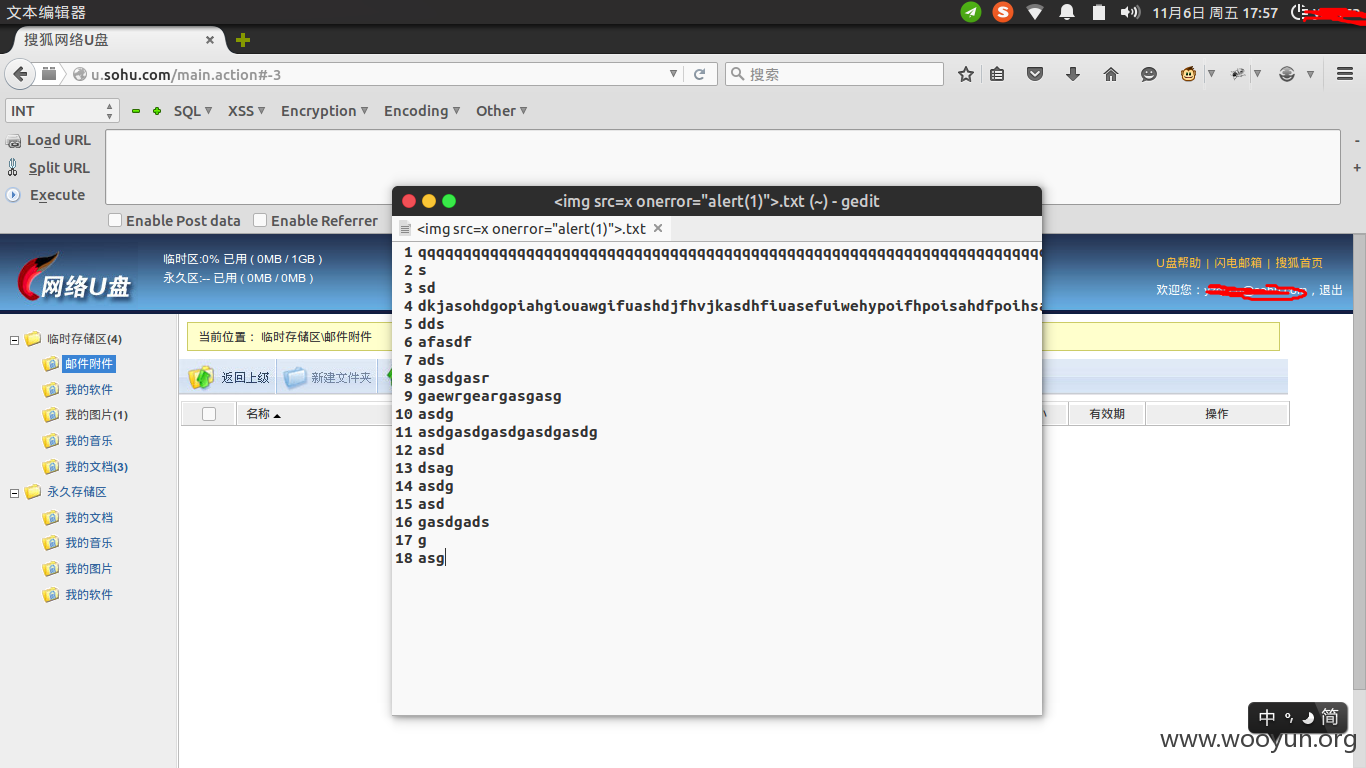Open 我的音乐 under 临时存储区
1366x768 pixels.
(89, 441)
